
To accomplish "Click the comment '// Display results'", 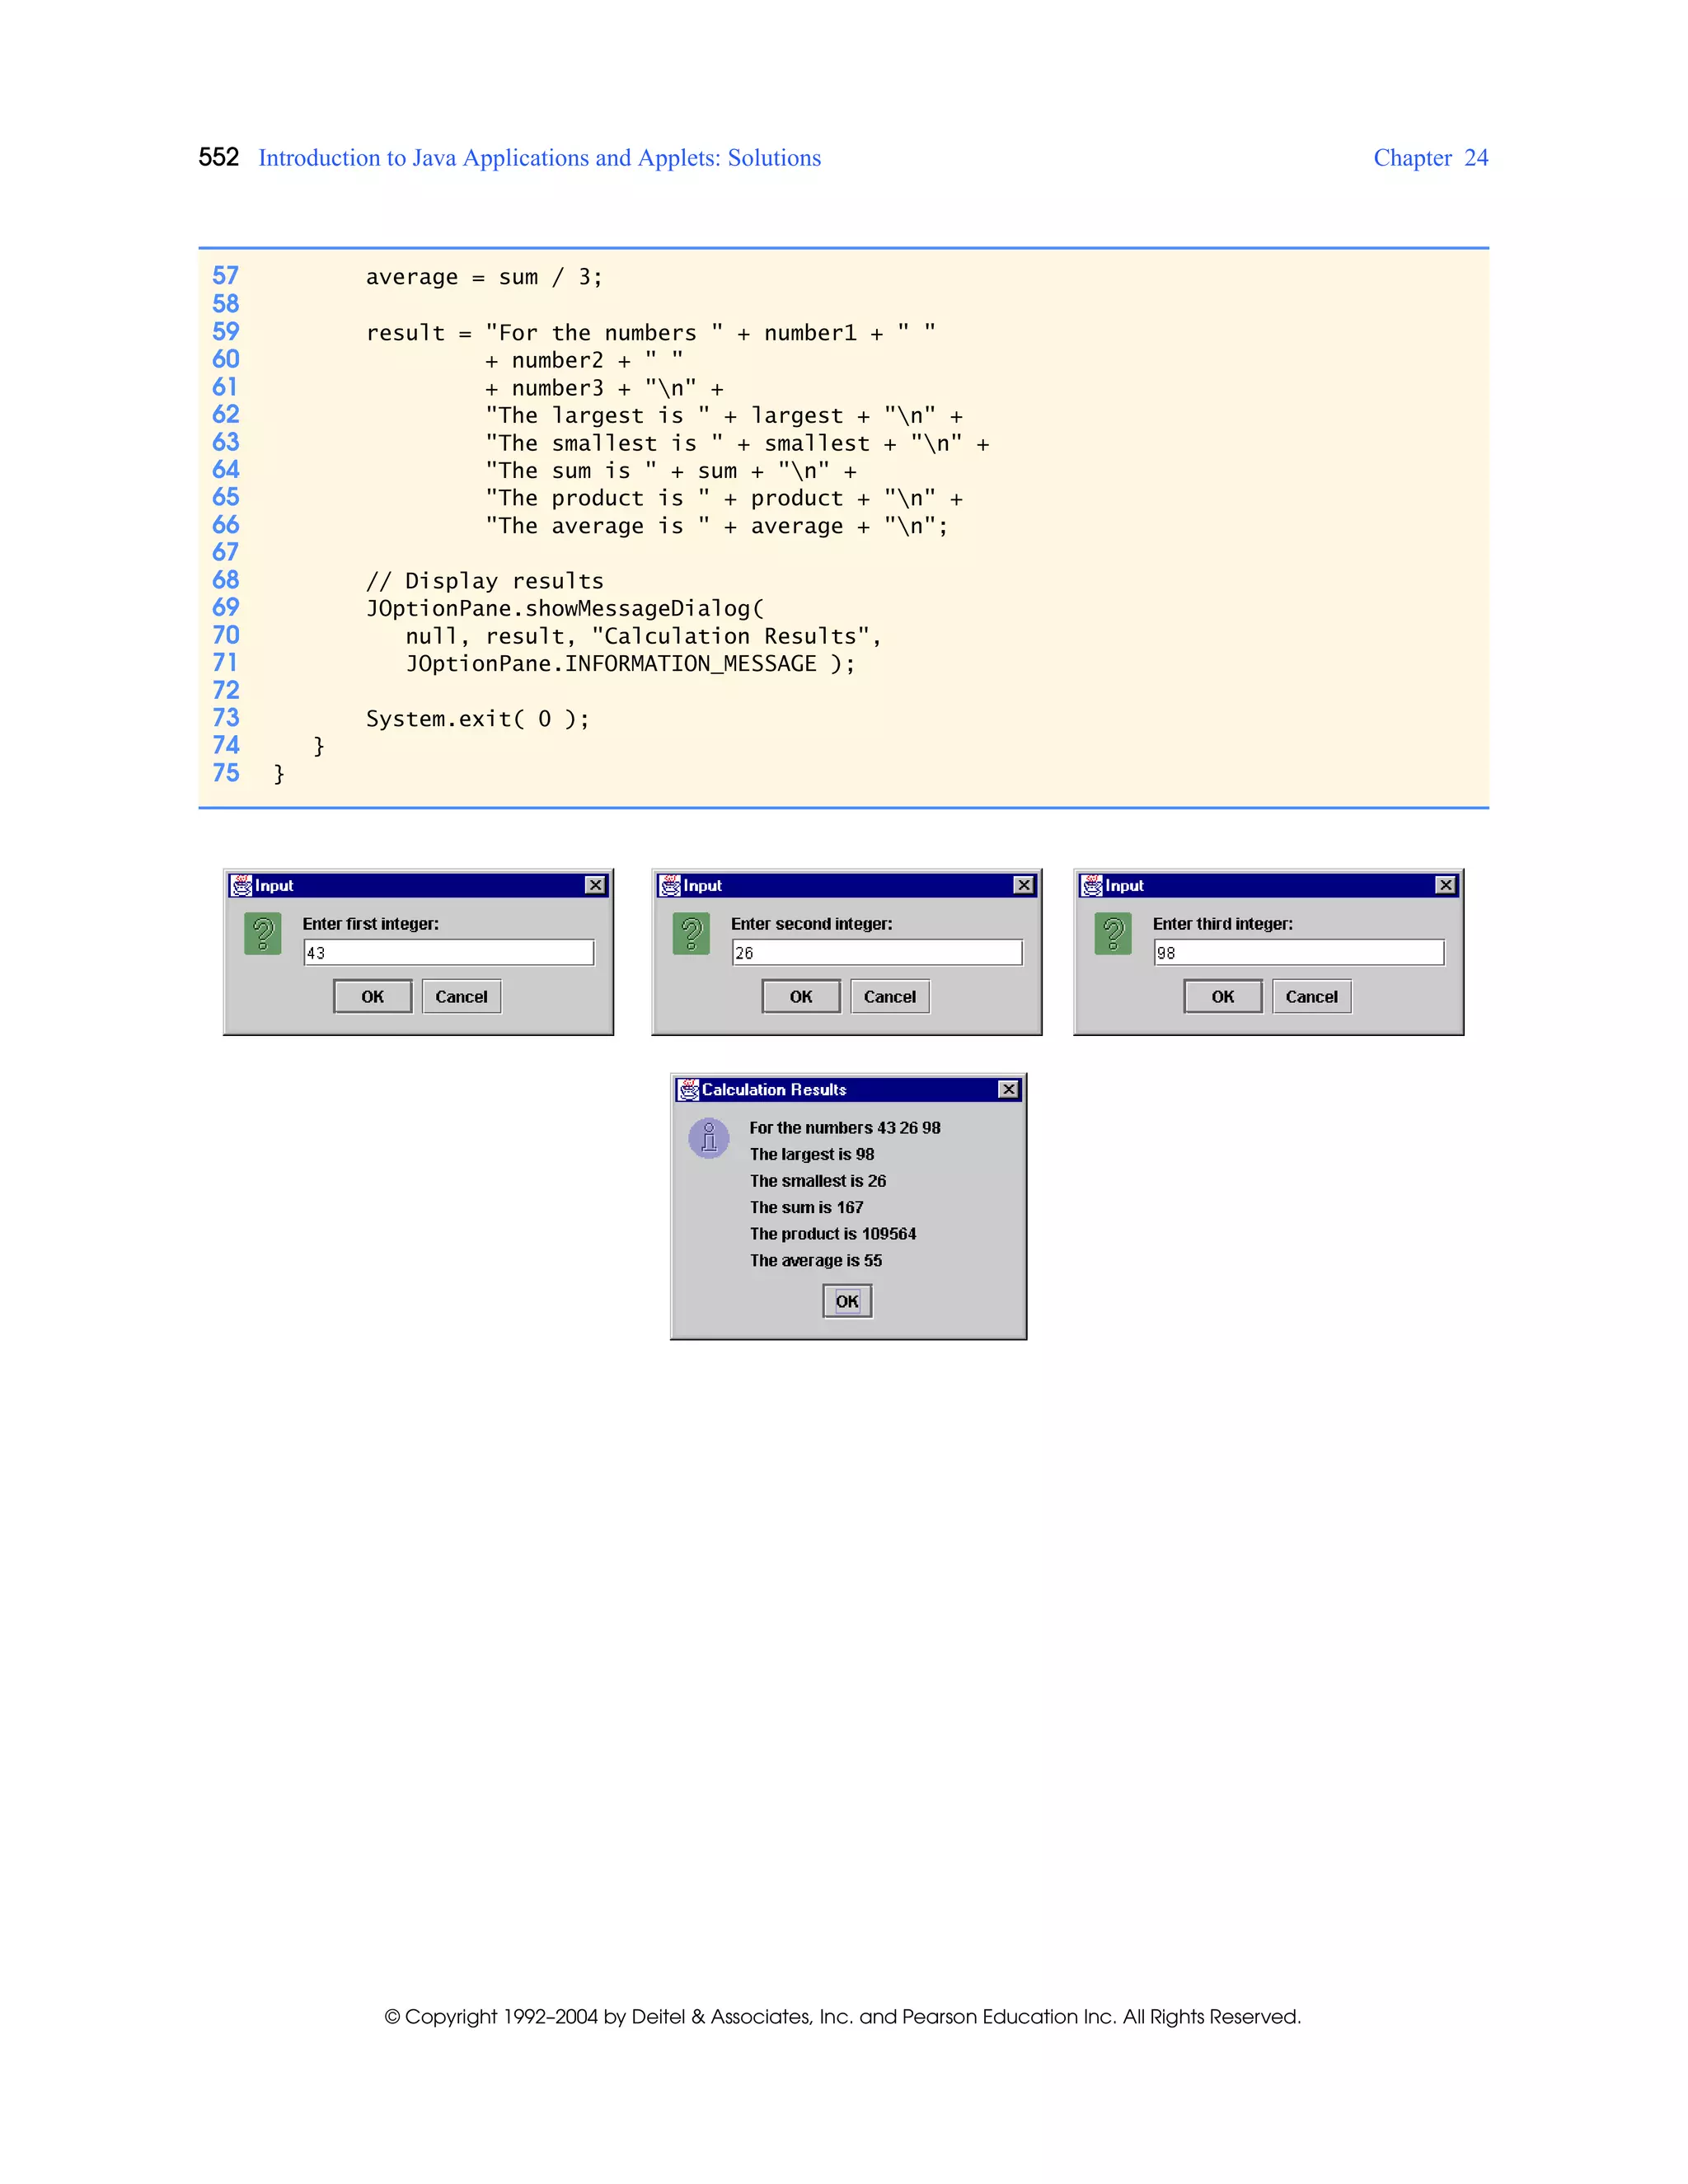I will point(485,581).
